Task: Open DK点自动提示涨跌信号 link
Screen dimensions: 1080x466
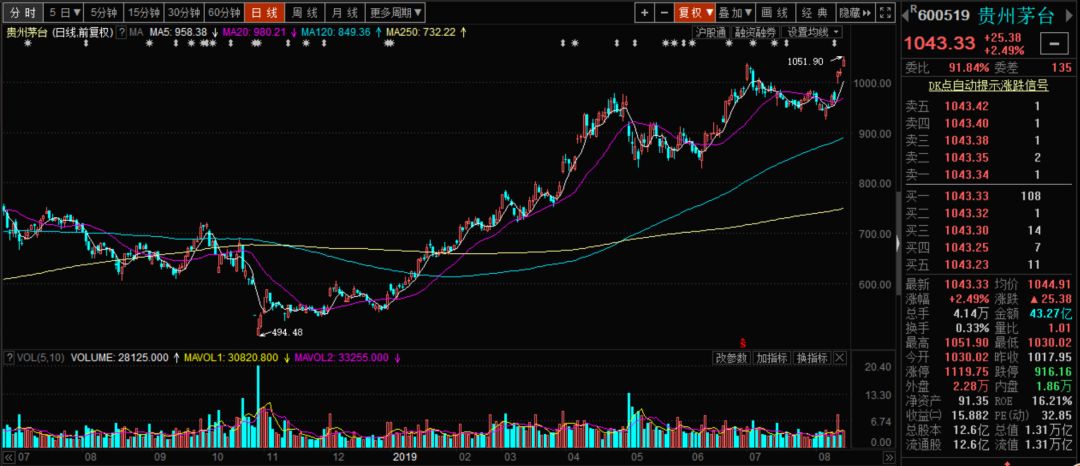Action: (988, 86)
